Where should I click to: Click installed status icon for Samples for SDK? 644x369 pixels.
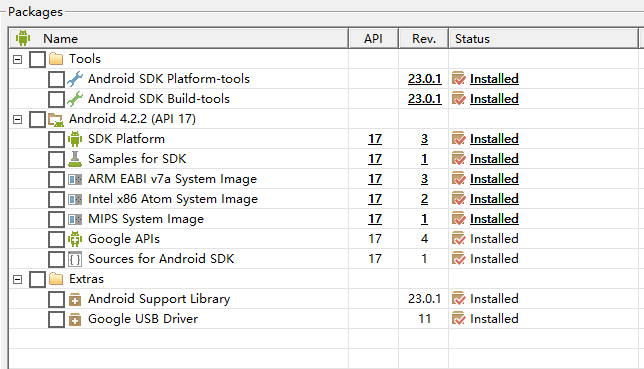(458, 159)
